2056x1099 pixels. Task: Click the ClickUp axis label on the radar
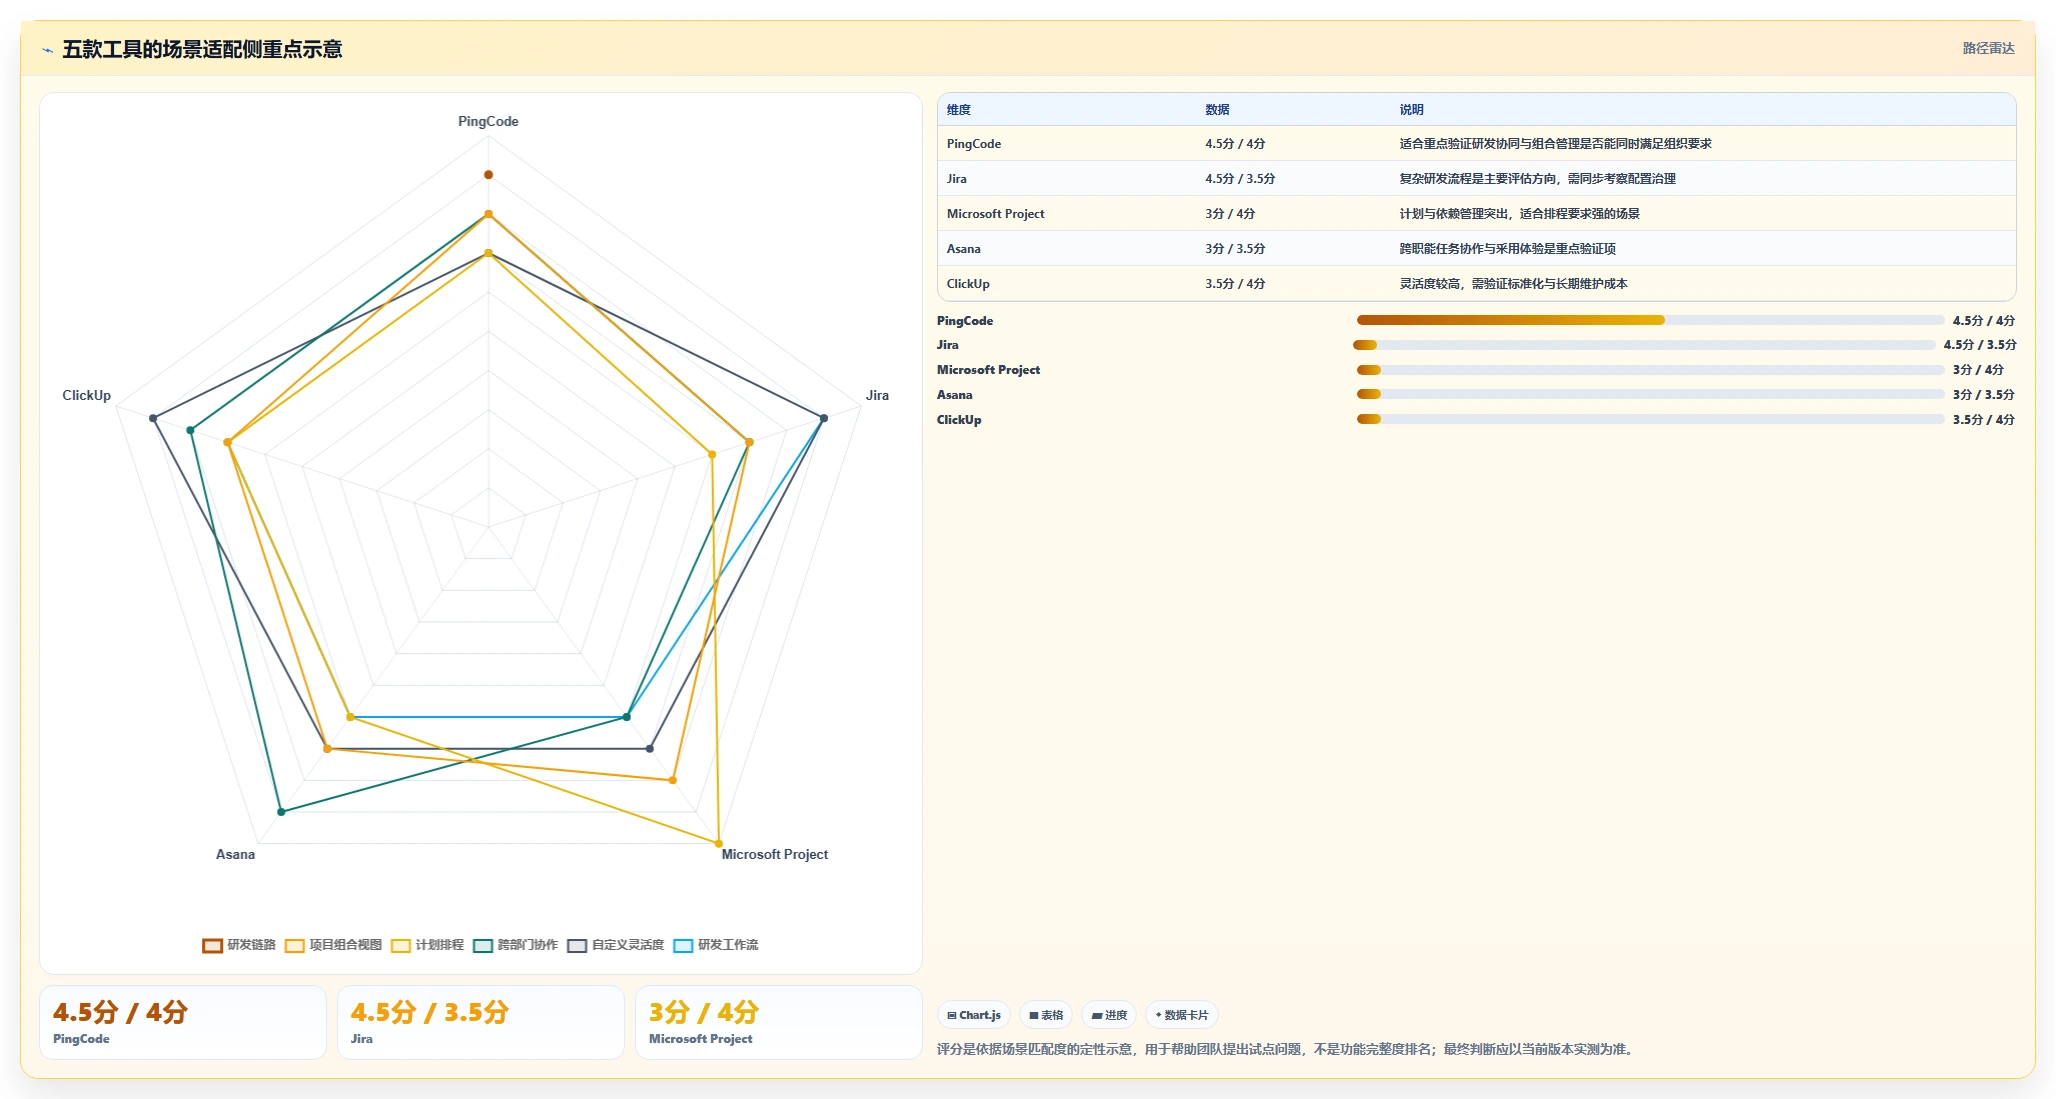tap(86, 396)
